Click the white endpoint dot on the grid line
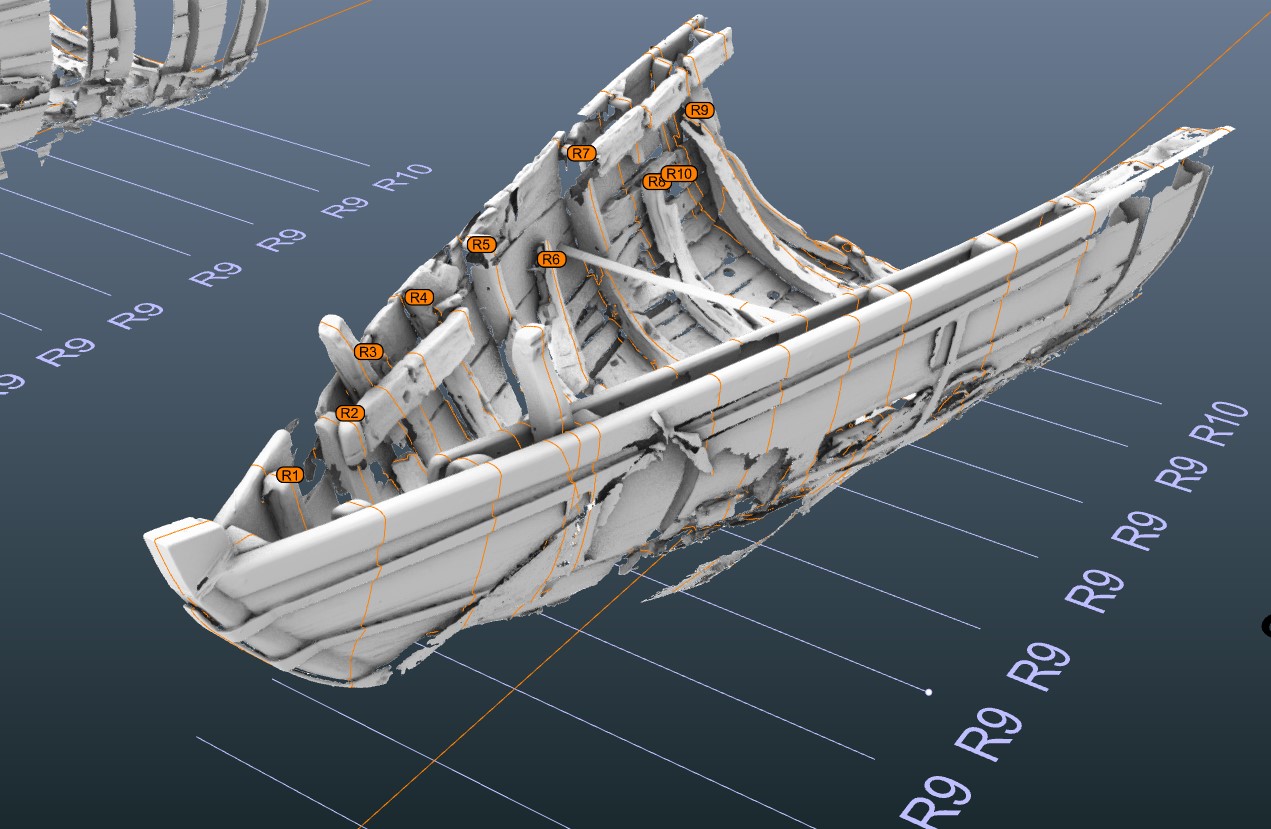This screenshot has height=829, width=1271. tap(929, 692)
